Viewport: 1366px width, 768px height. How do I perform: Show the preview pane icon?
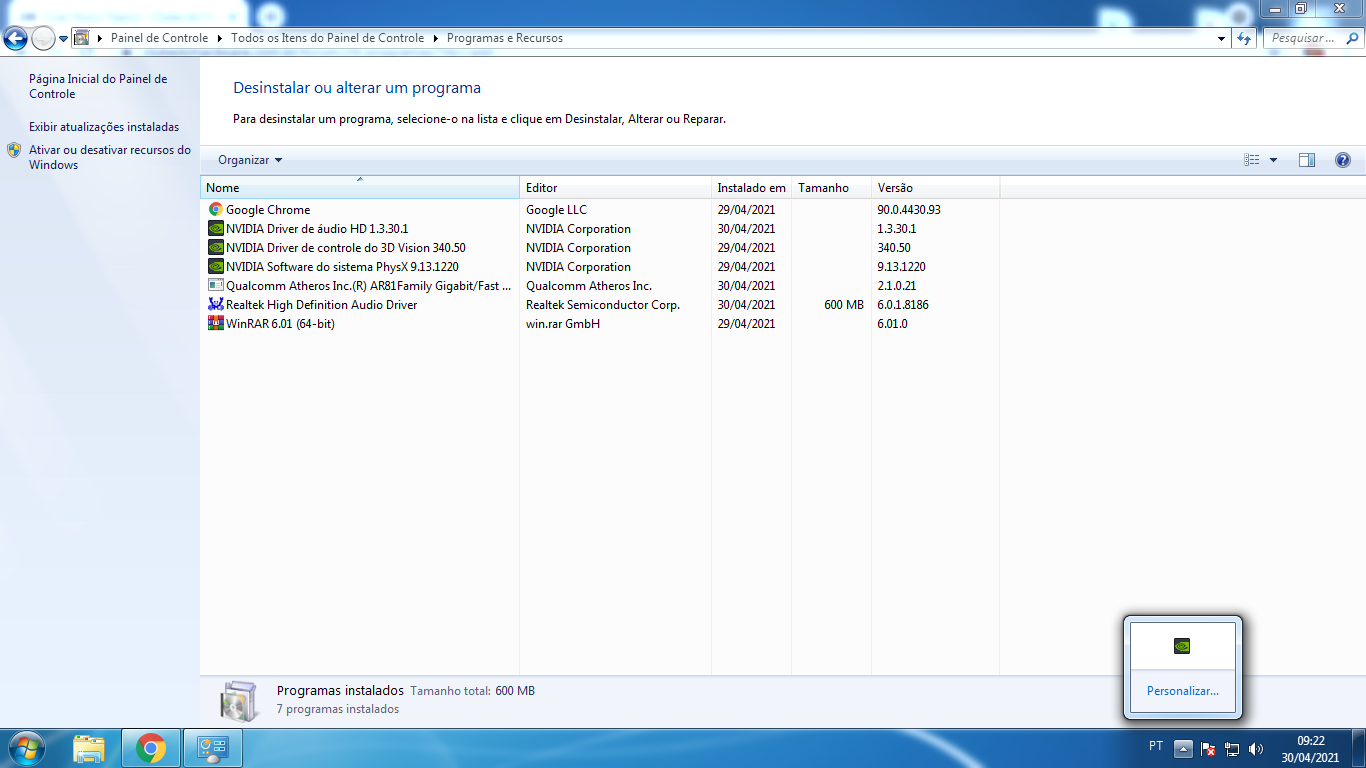(1307, 160)
